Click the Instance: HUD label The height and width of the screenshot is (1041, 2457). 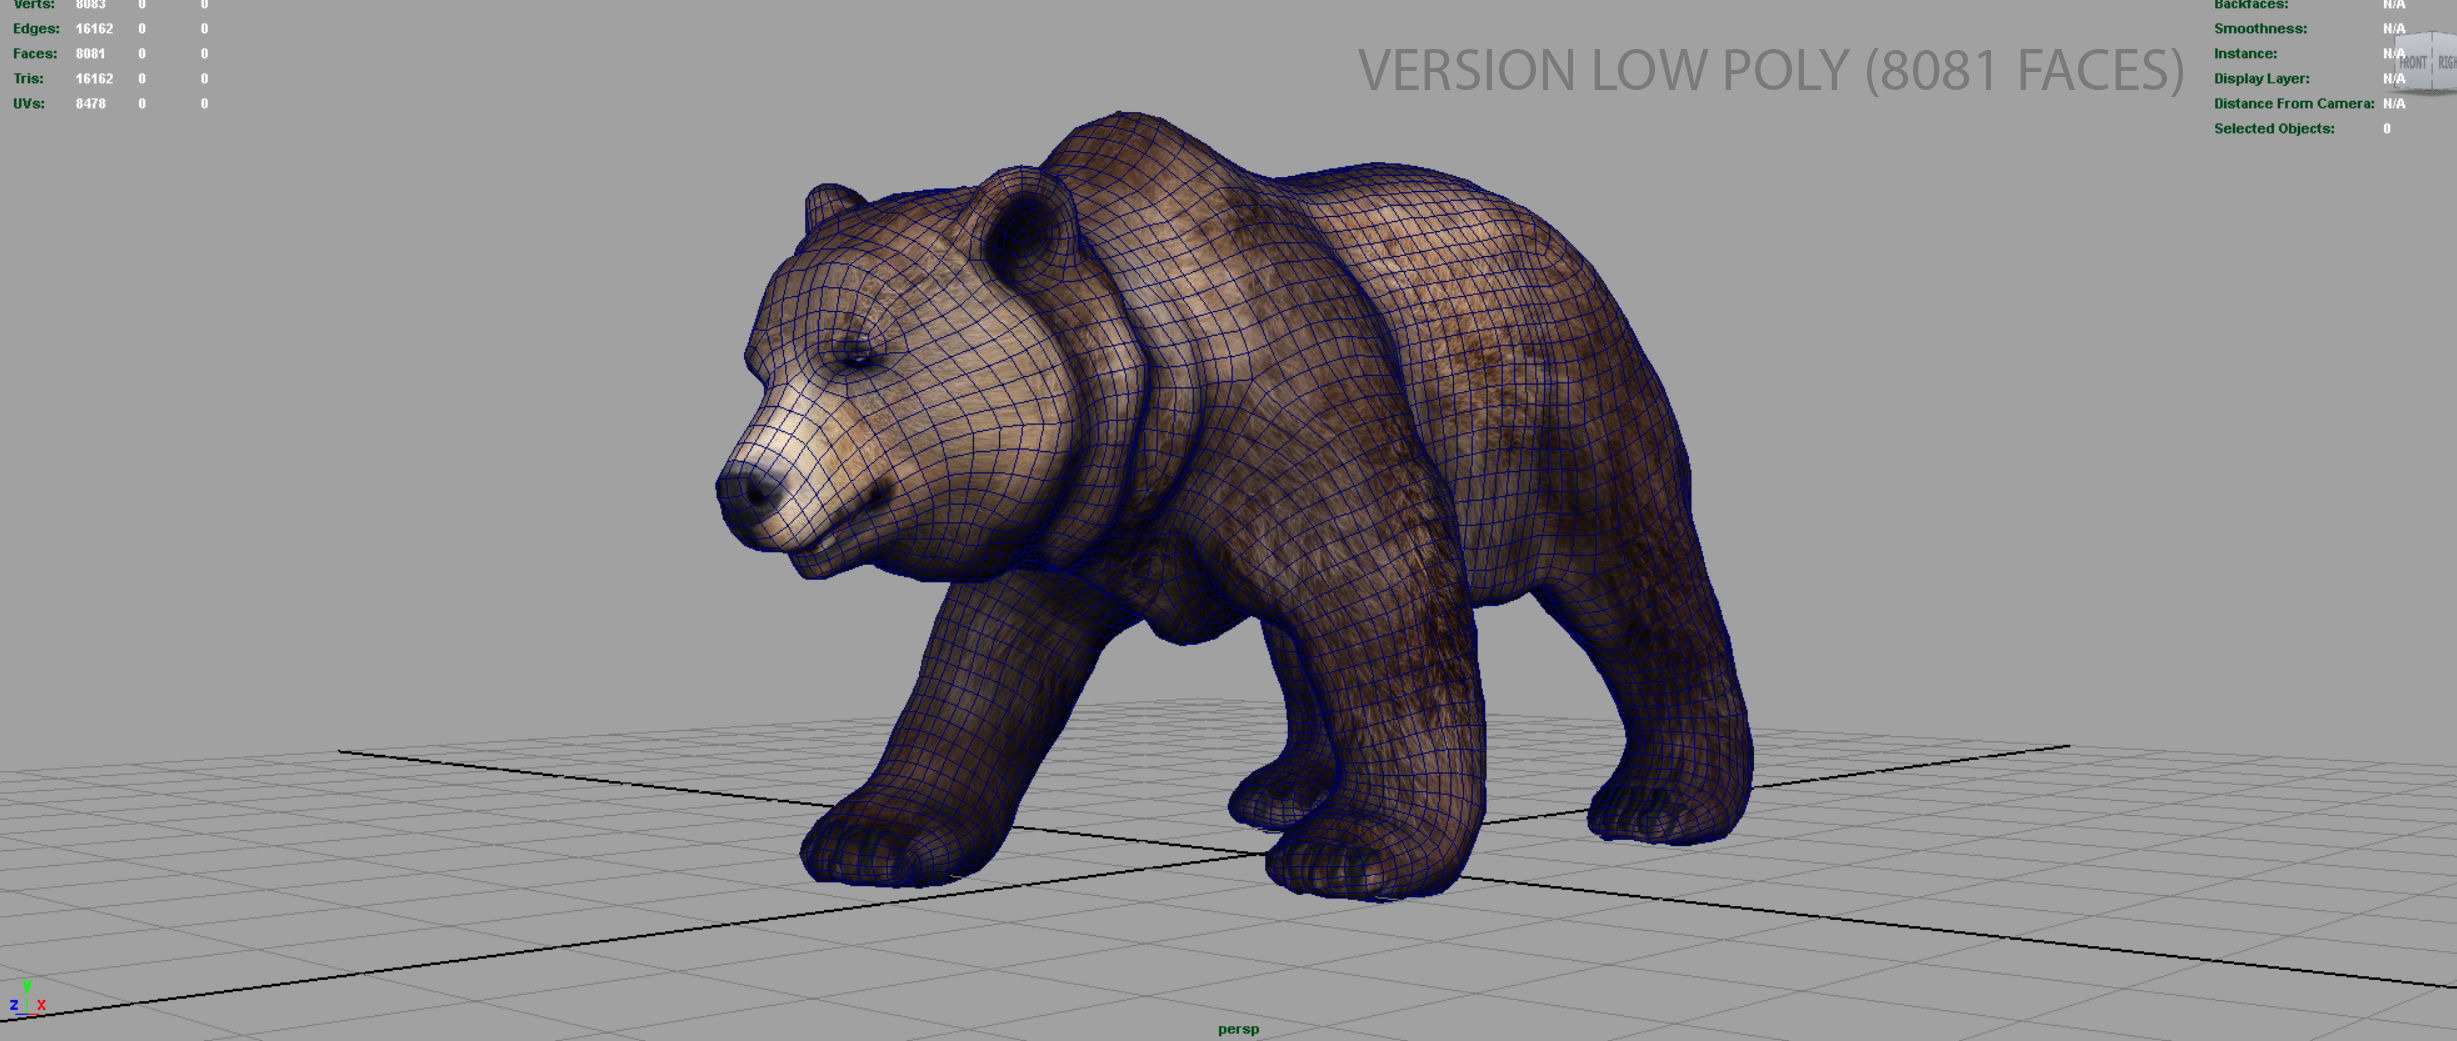coord(2245,54)
